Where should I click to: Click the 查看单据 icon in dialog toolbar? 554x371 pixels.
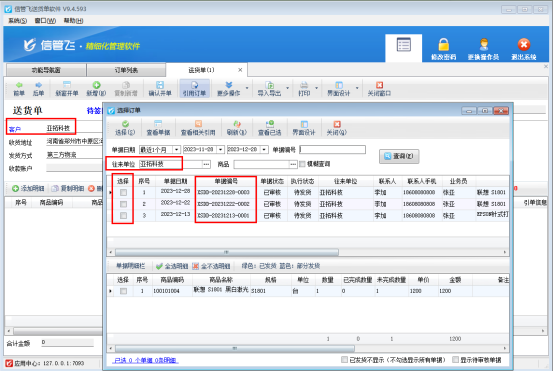[158, 124]
